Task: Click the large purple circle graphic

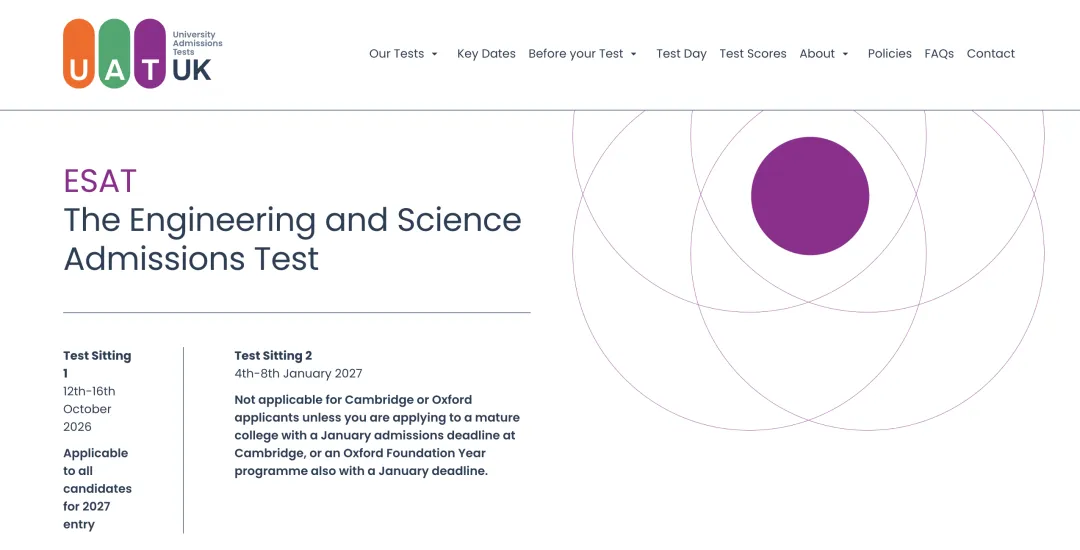Action: click(810, 196)
